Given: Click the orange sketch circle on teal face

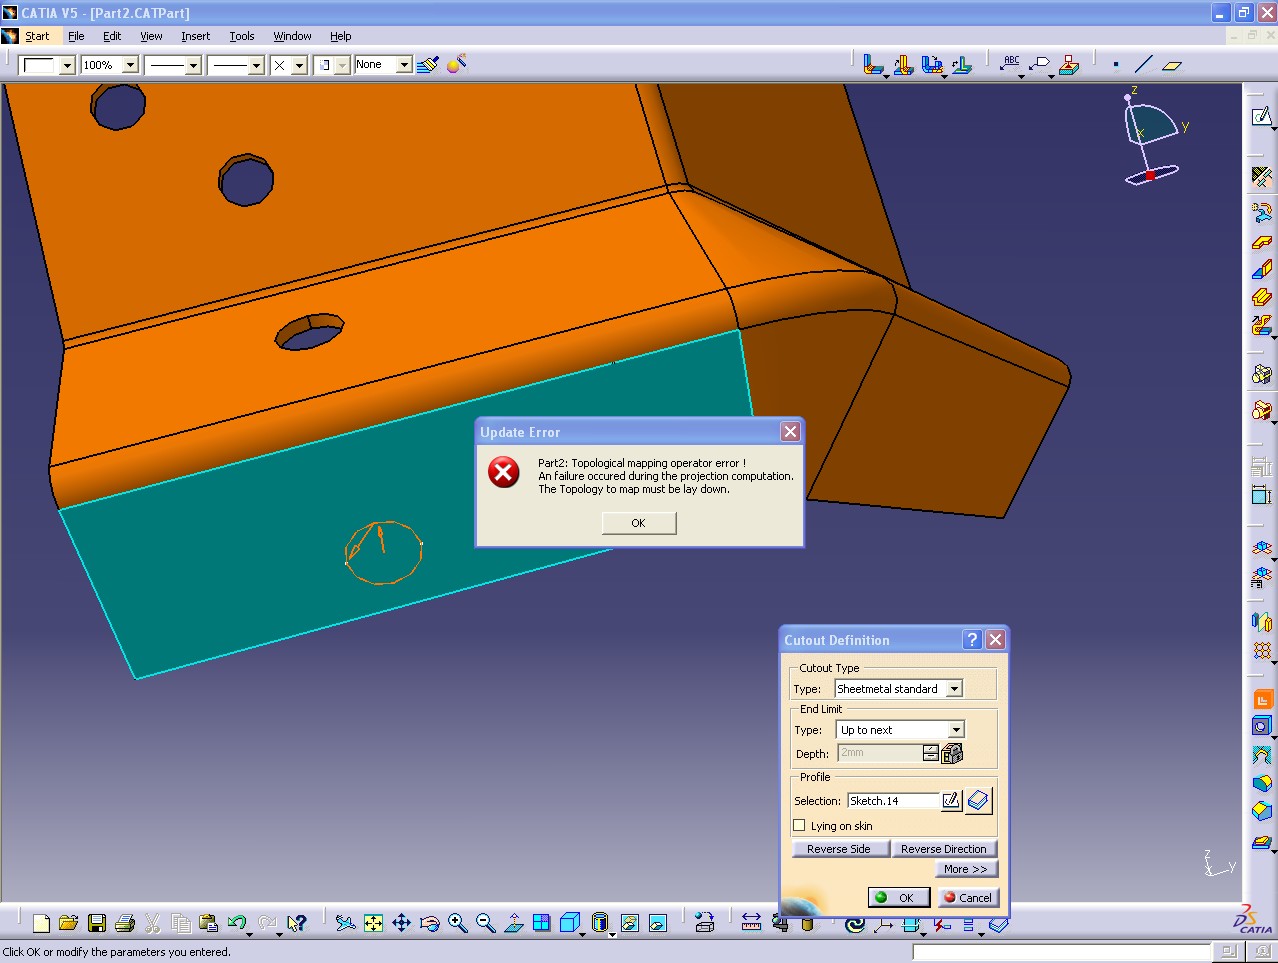Looking at the screenshot, I should click(383, 552).
